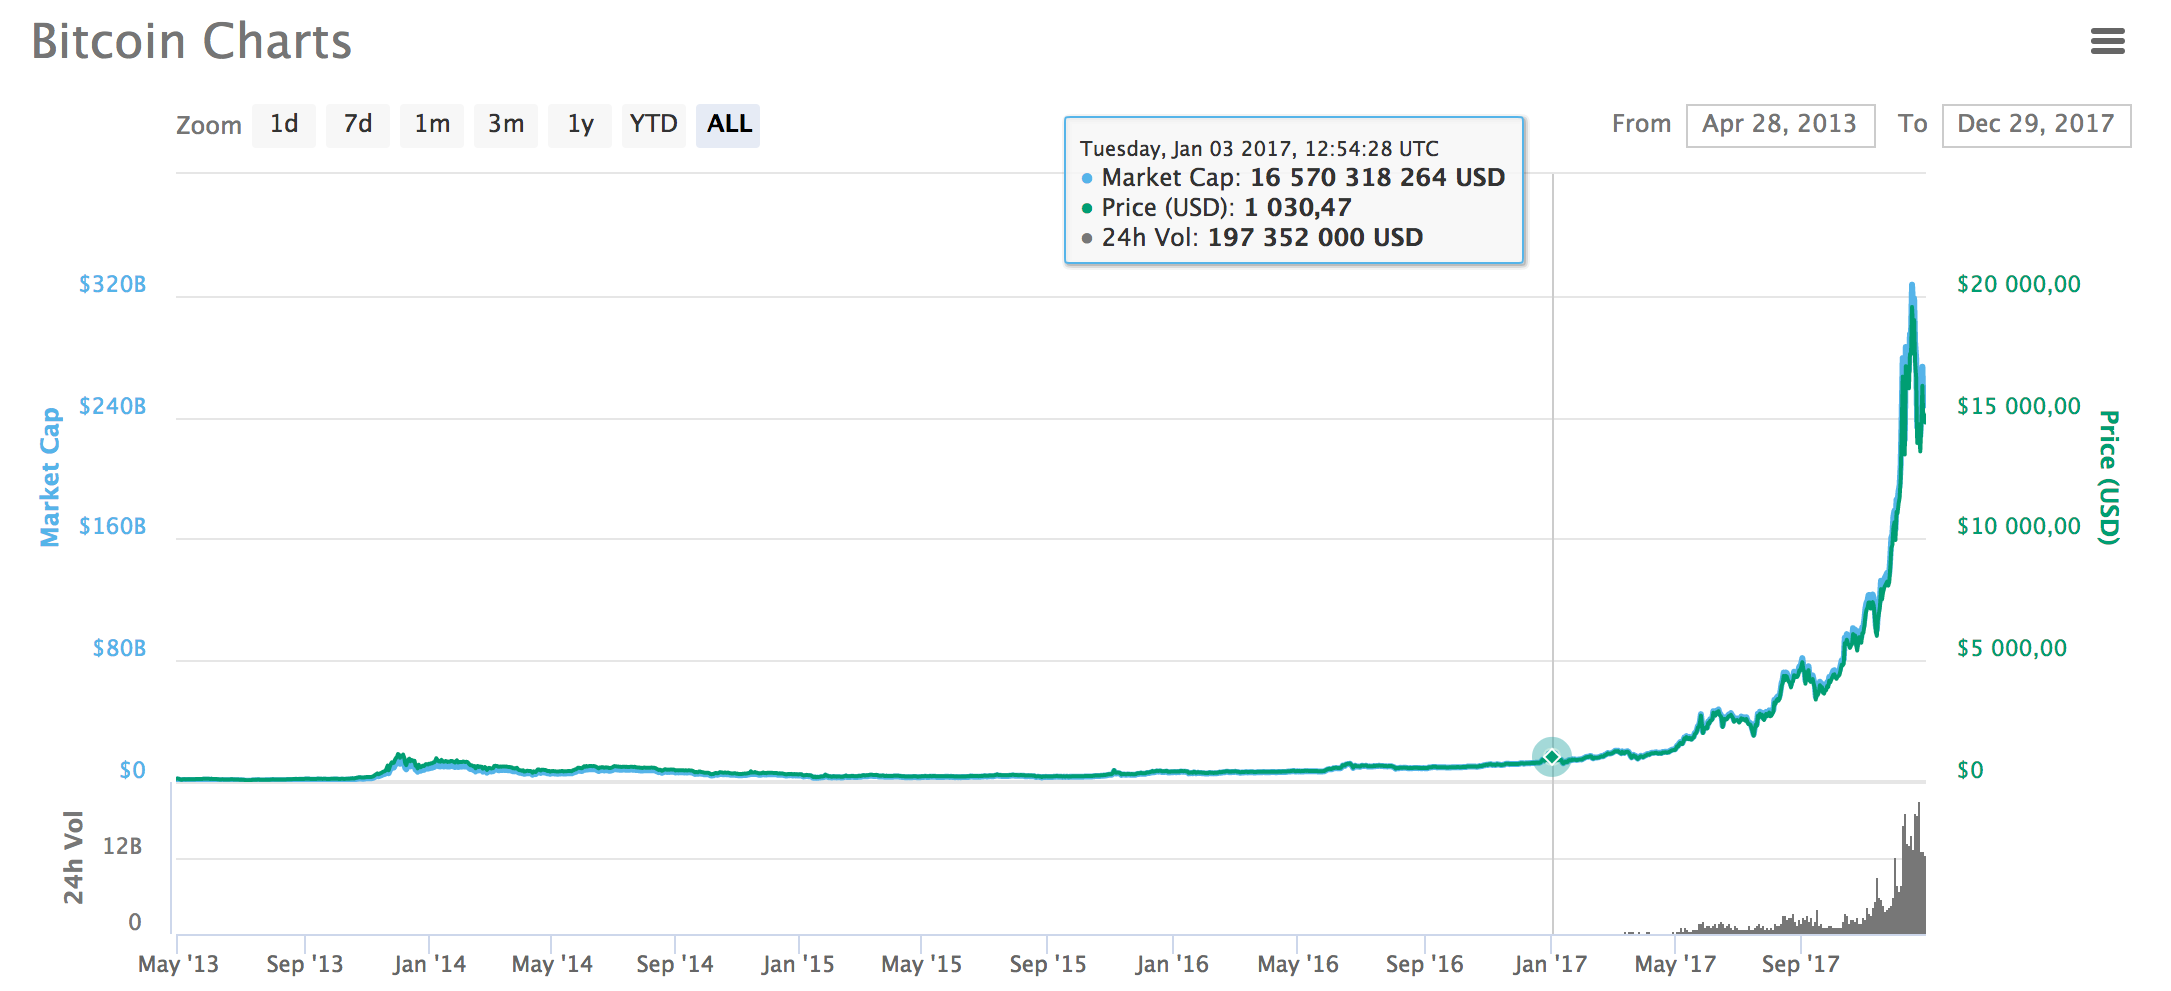Select the ALL zoom range
Viewport: 2171px width, 991px height.
(728, 125)
